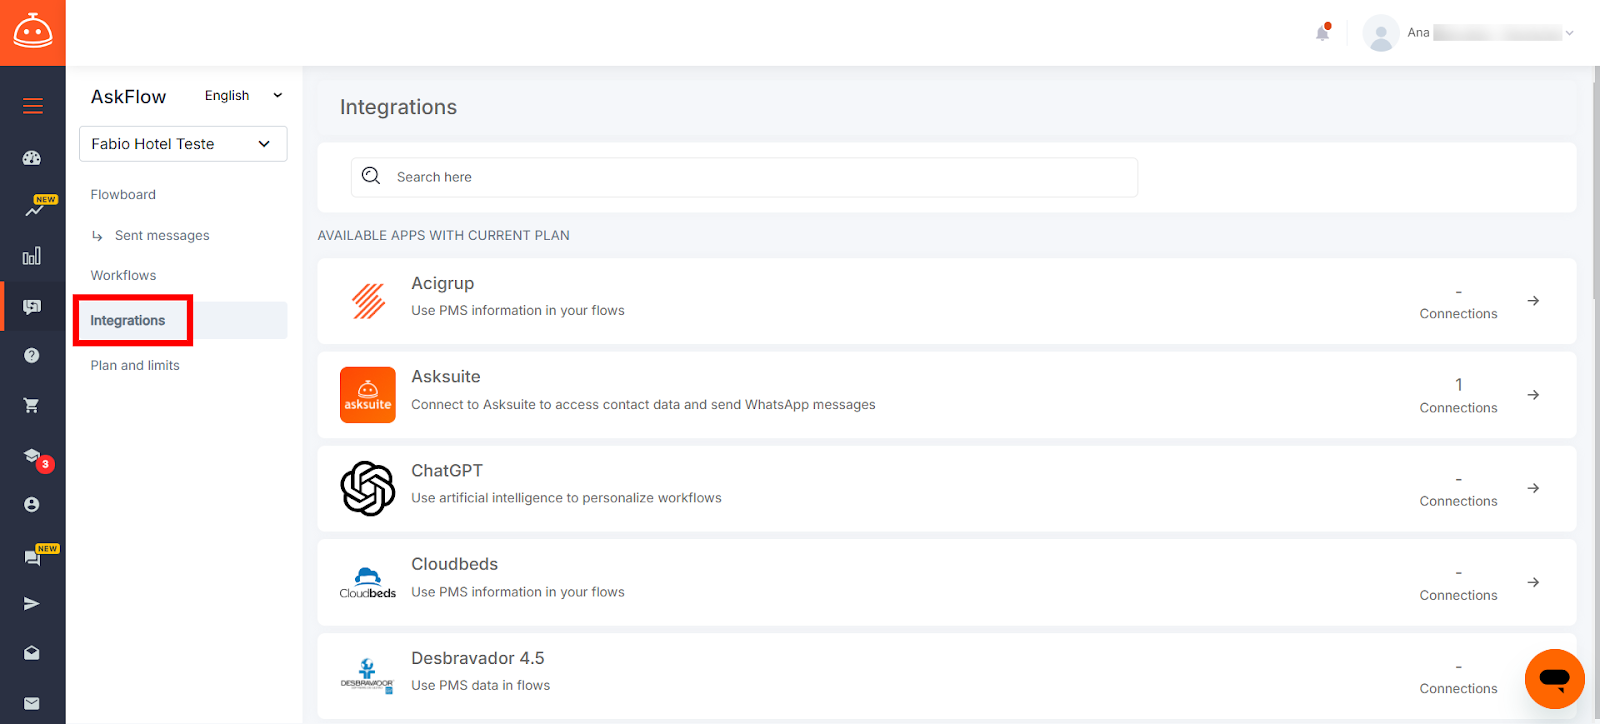Click the search magnifier icon
Viewport: 1600px width, 724px height.
[x=371, y=176]
